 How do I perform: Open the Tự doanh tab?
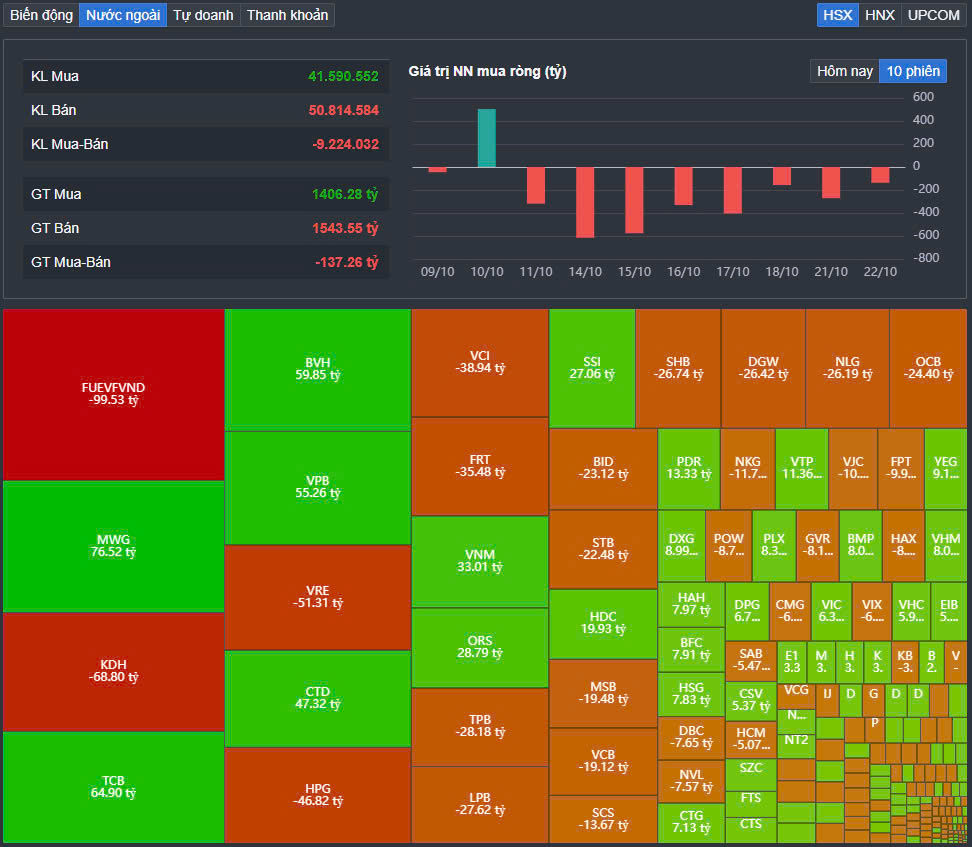point(203,15)
